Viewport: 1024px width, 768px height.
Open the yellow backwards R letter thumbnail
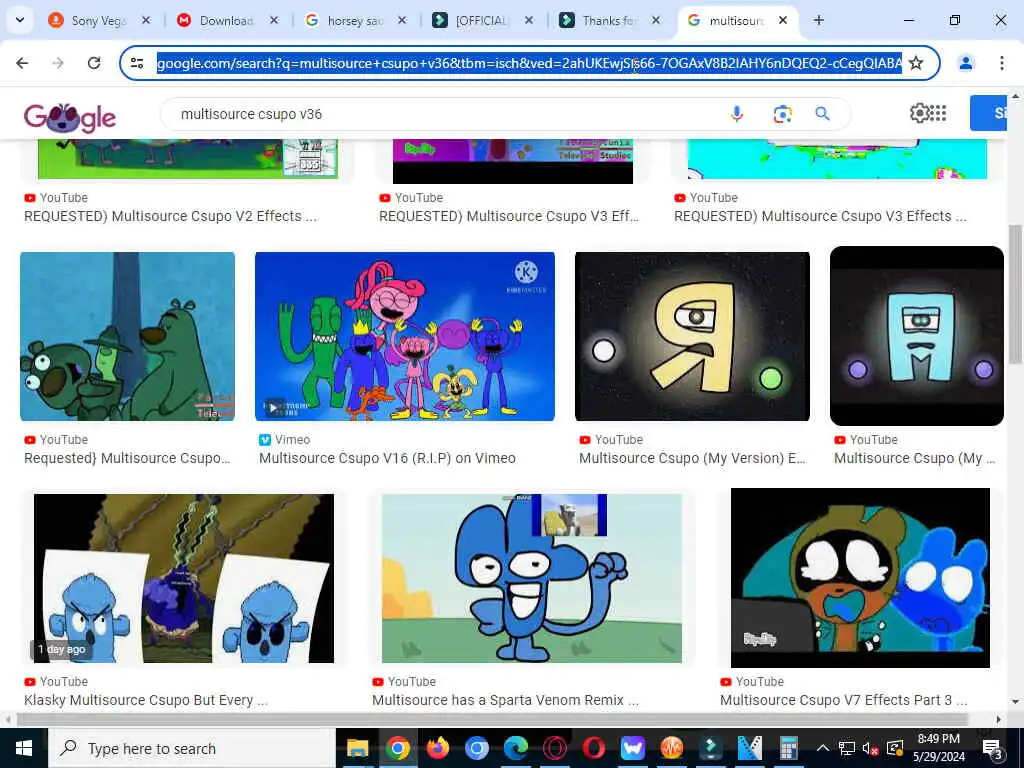[692, 336]
